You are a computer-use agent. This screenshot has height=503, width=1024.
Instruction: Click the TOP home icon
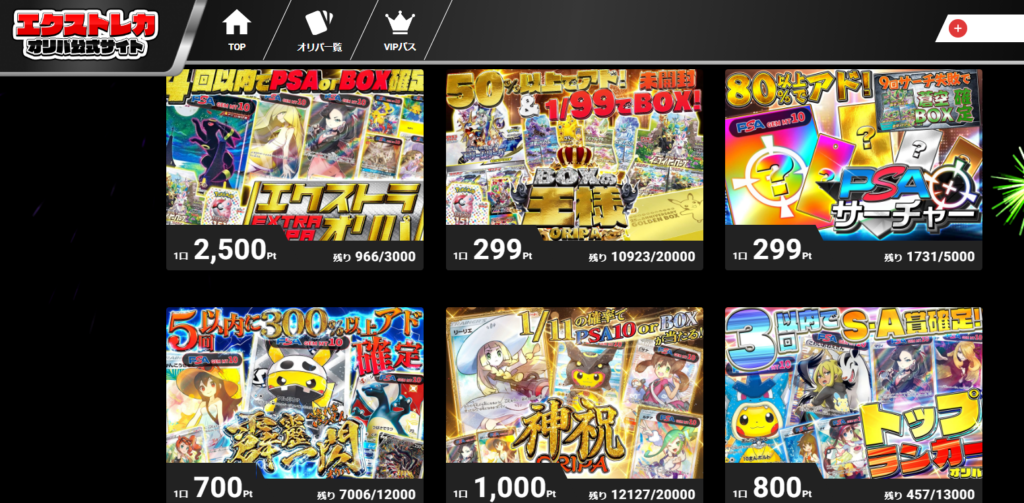tap(236, 23)
